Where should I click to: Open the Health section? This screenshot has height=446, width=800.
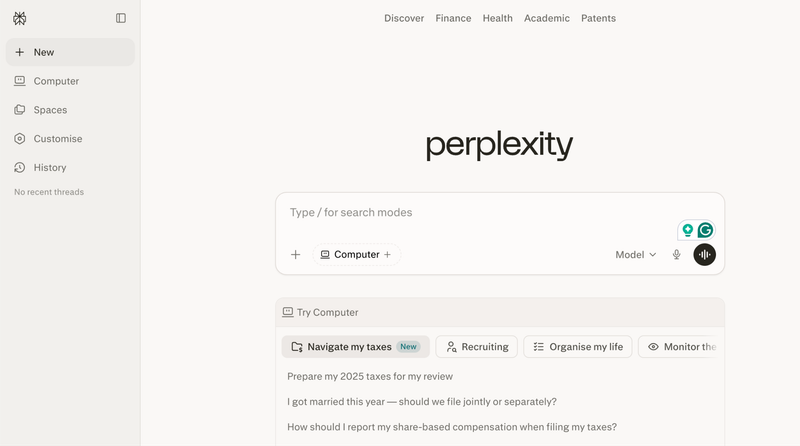497,18
